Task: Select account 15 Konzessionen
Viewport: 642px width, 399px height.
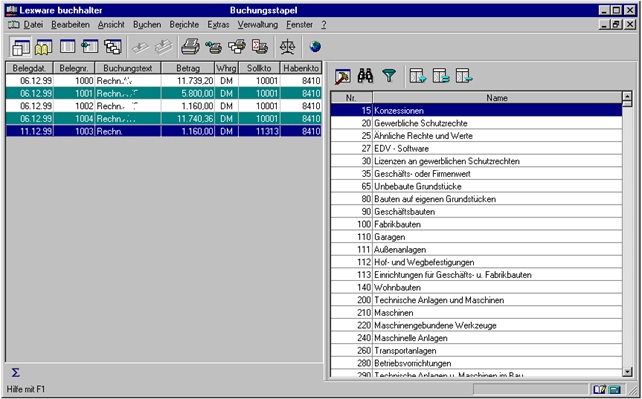Action: point(476,110)
